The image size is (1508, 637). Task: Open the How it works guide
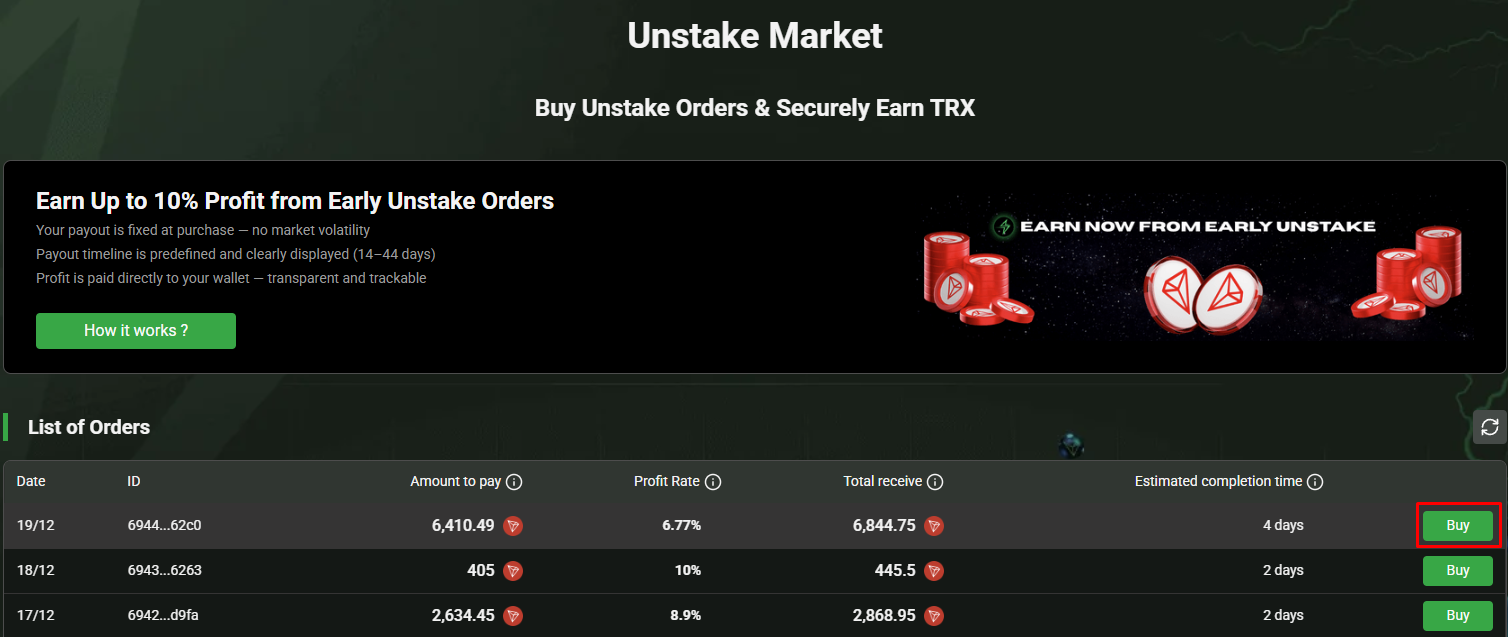(x=136, y=331)
